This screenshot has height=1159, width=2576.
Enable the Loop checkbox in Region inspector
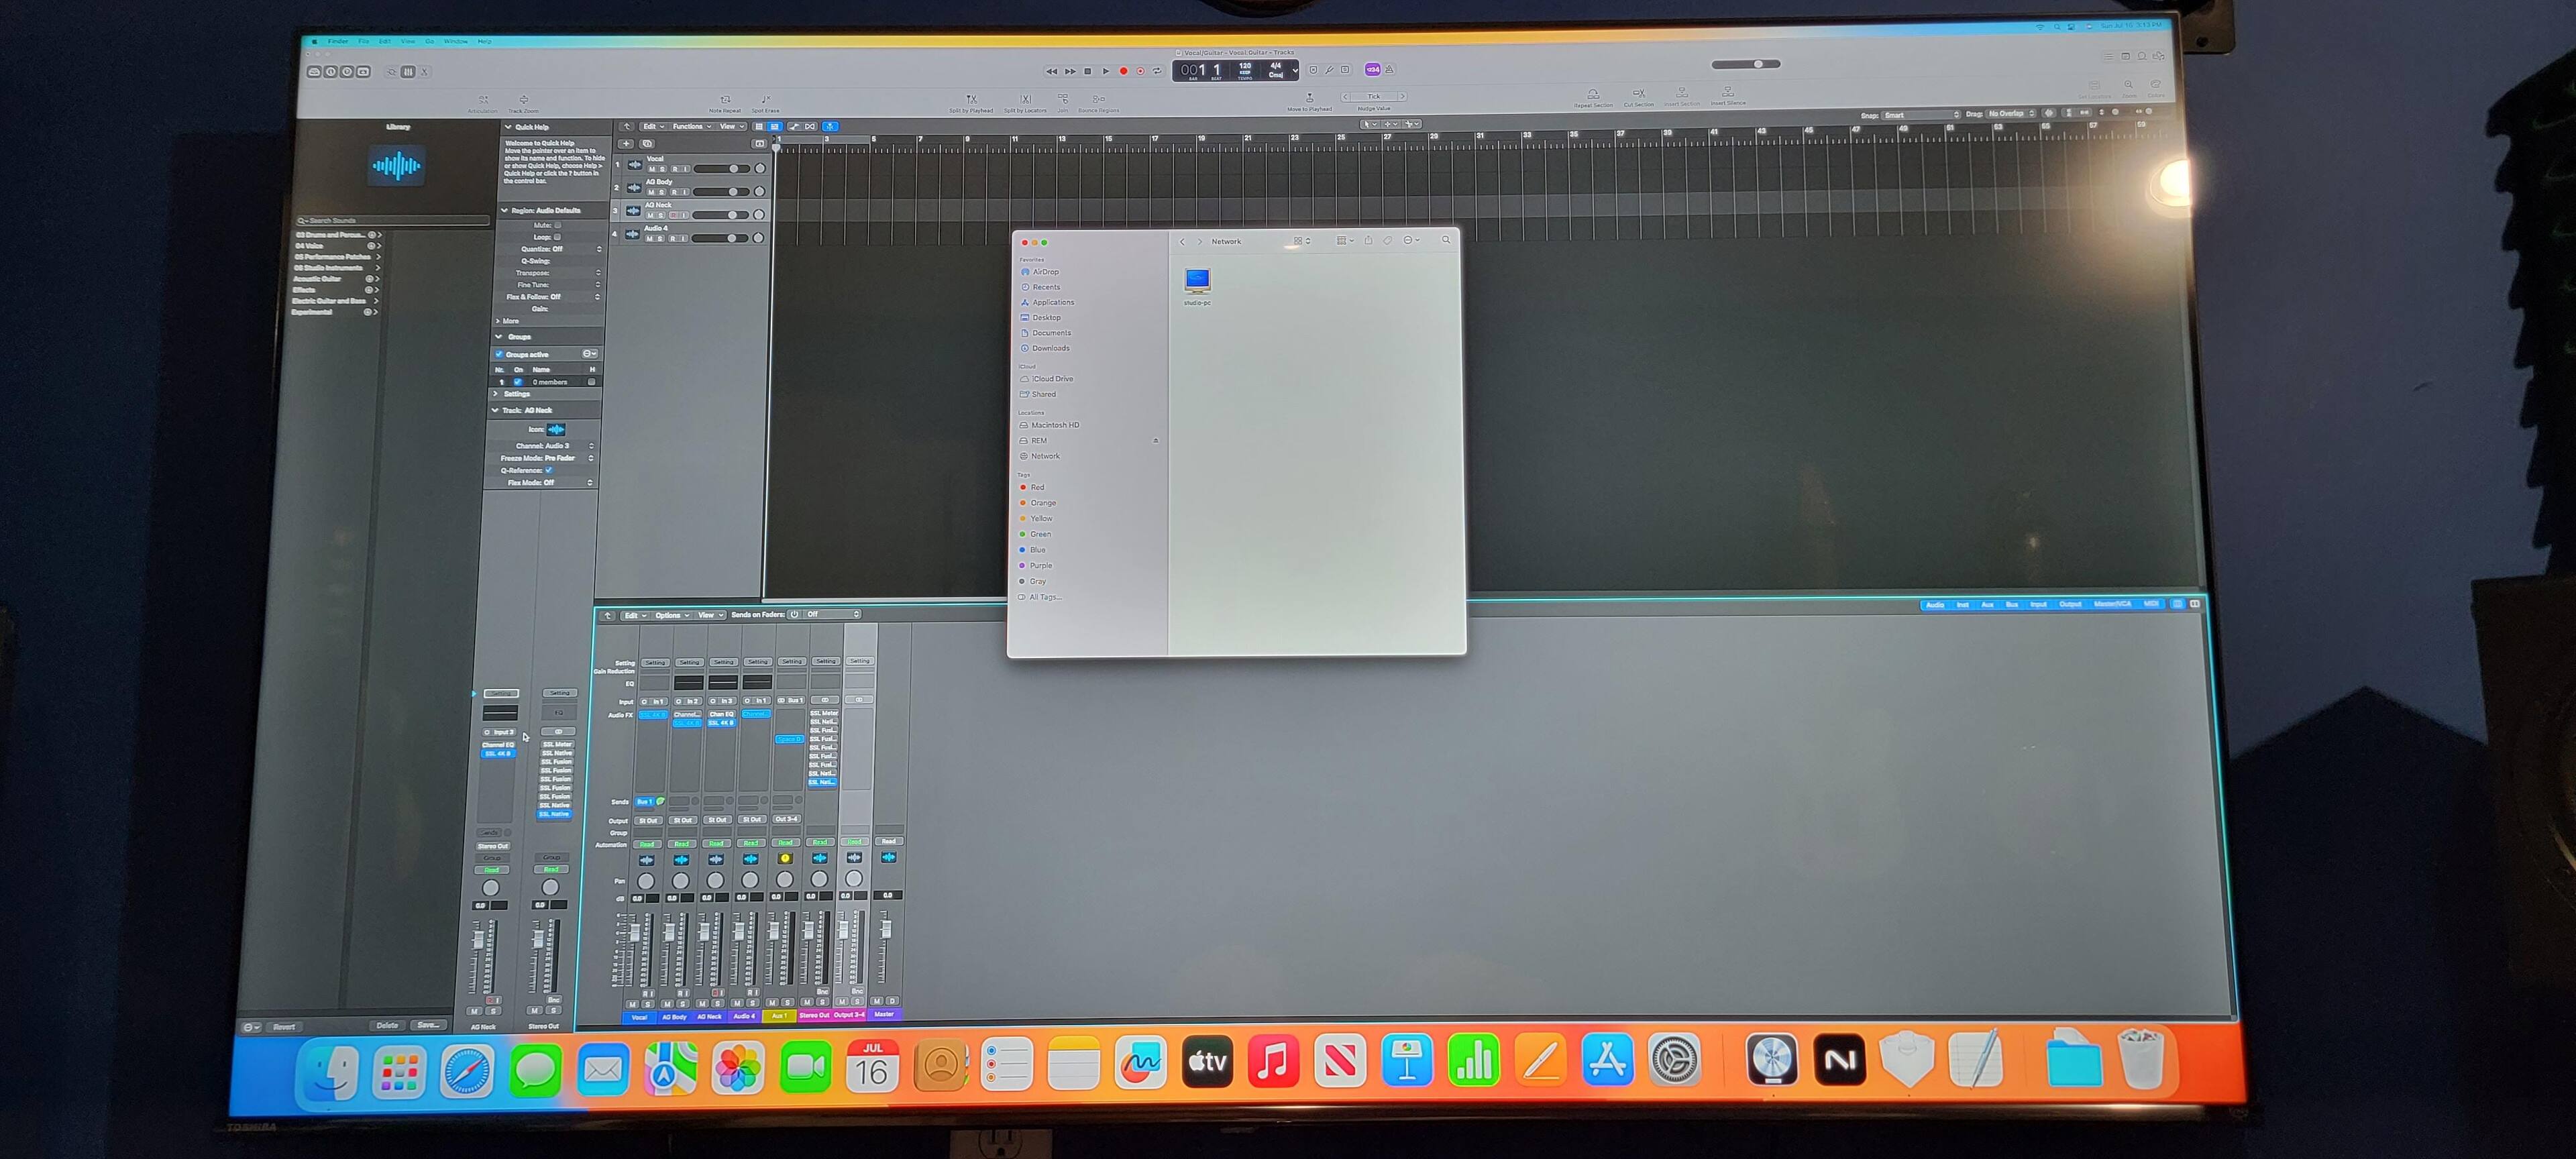(x=557, y=237)
